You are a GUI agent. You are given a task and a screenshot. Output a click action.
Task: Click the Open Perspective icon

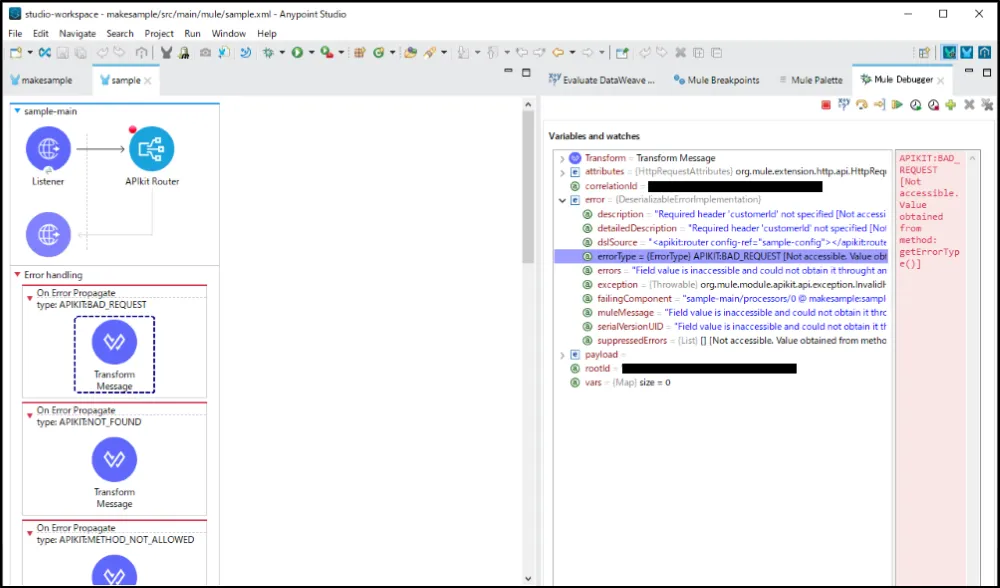(x=924, y=53)
